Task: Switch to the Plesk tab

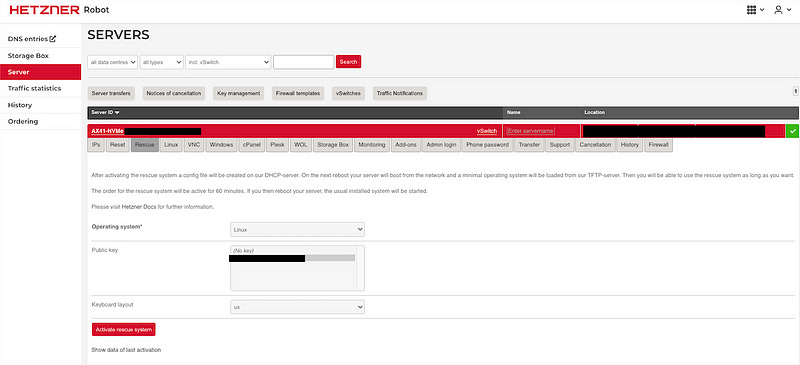Action: (x=278, y=145)
